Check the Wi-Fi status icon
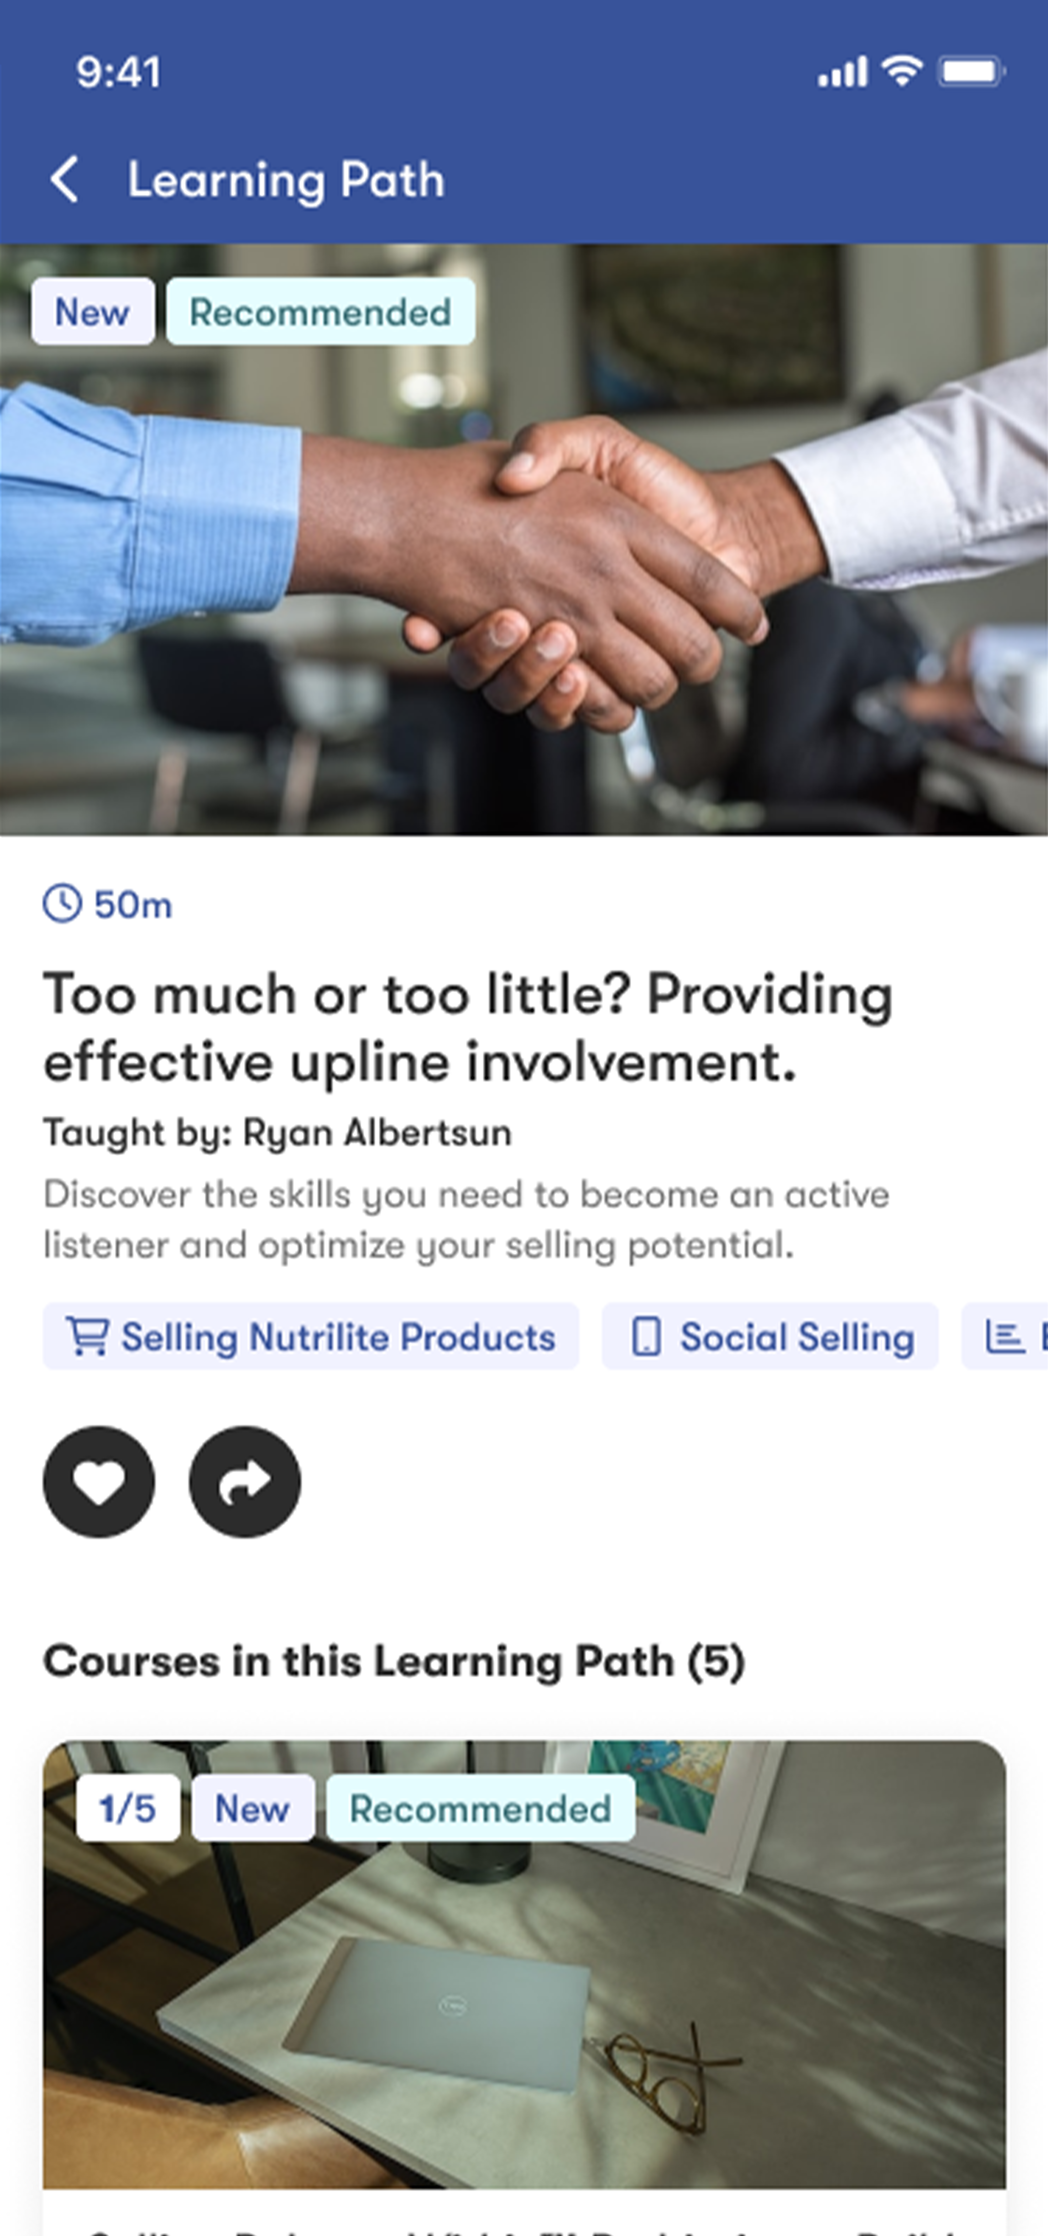Image resolution: width=1048 pixels, height=2236 pixels. pyautogui.click(x=901, y=71)
